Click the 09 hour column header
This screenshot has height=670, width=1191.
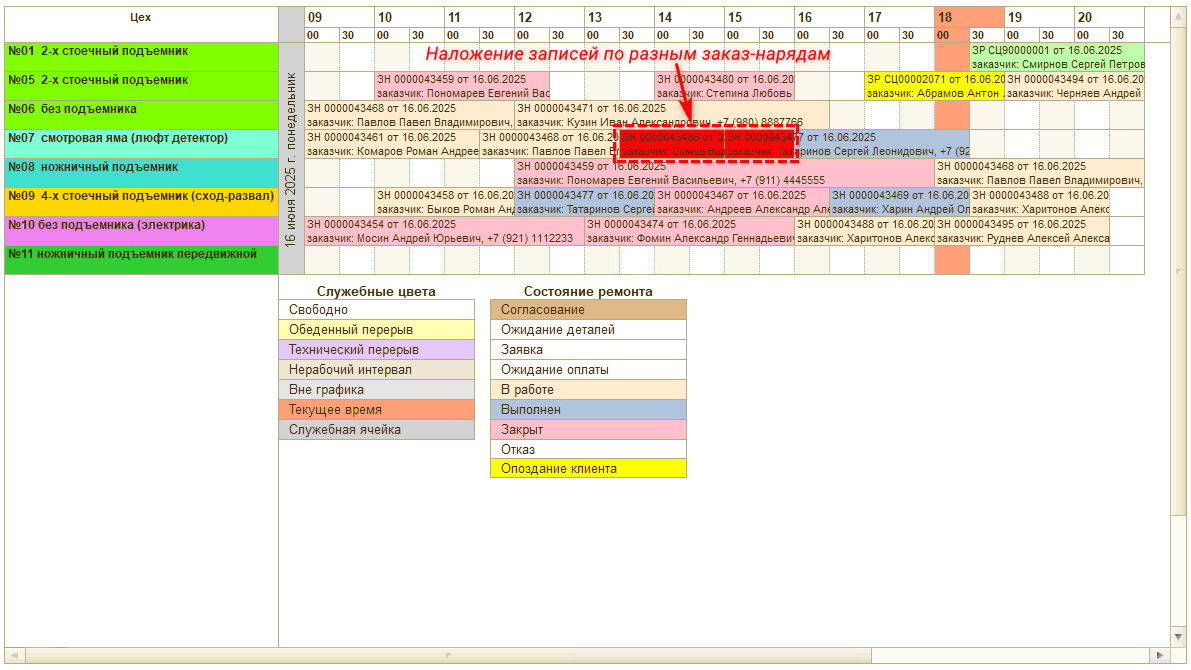339,17
